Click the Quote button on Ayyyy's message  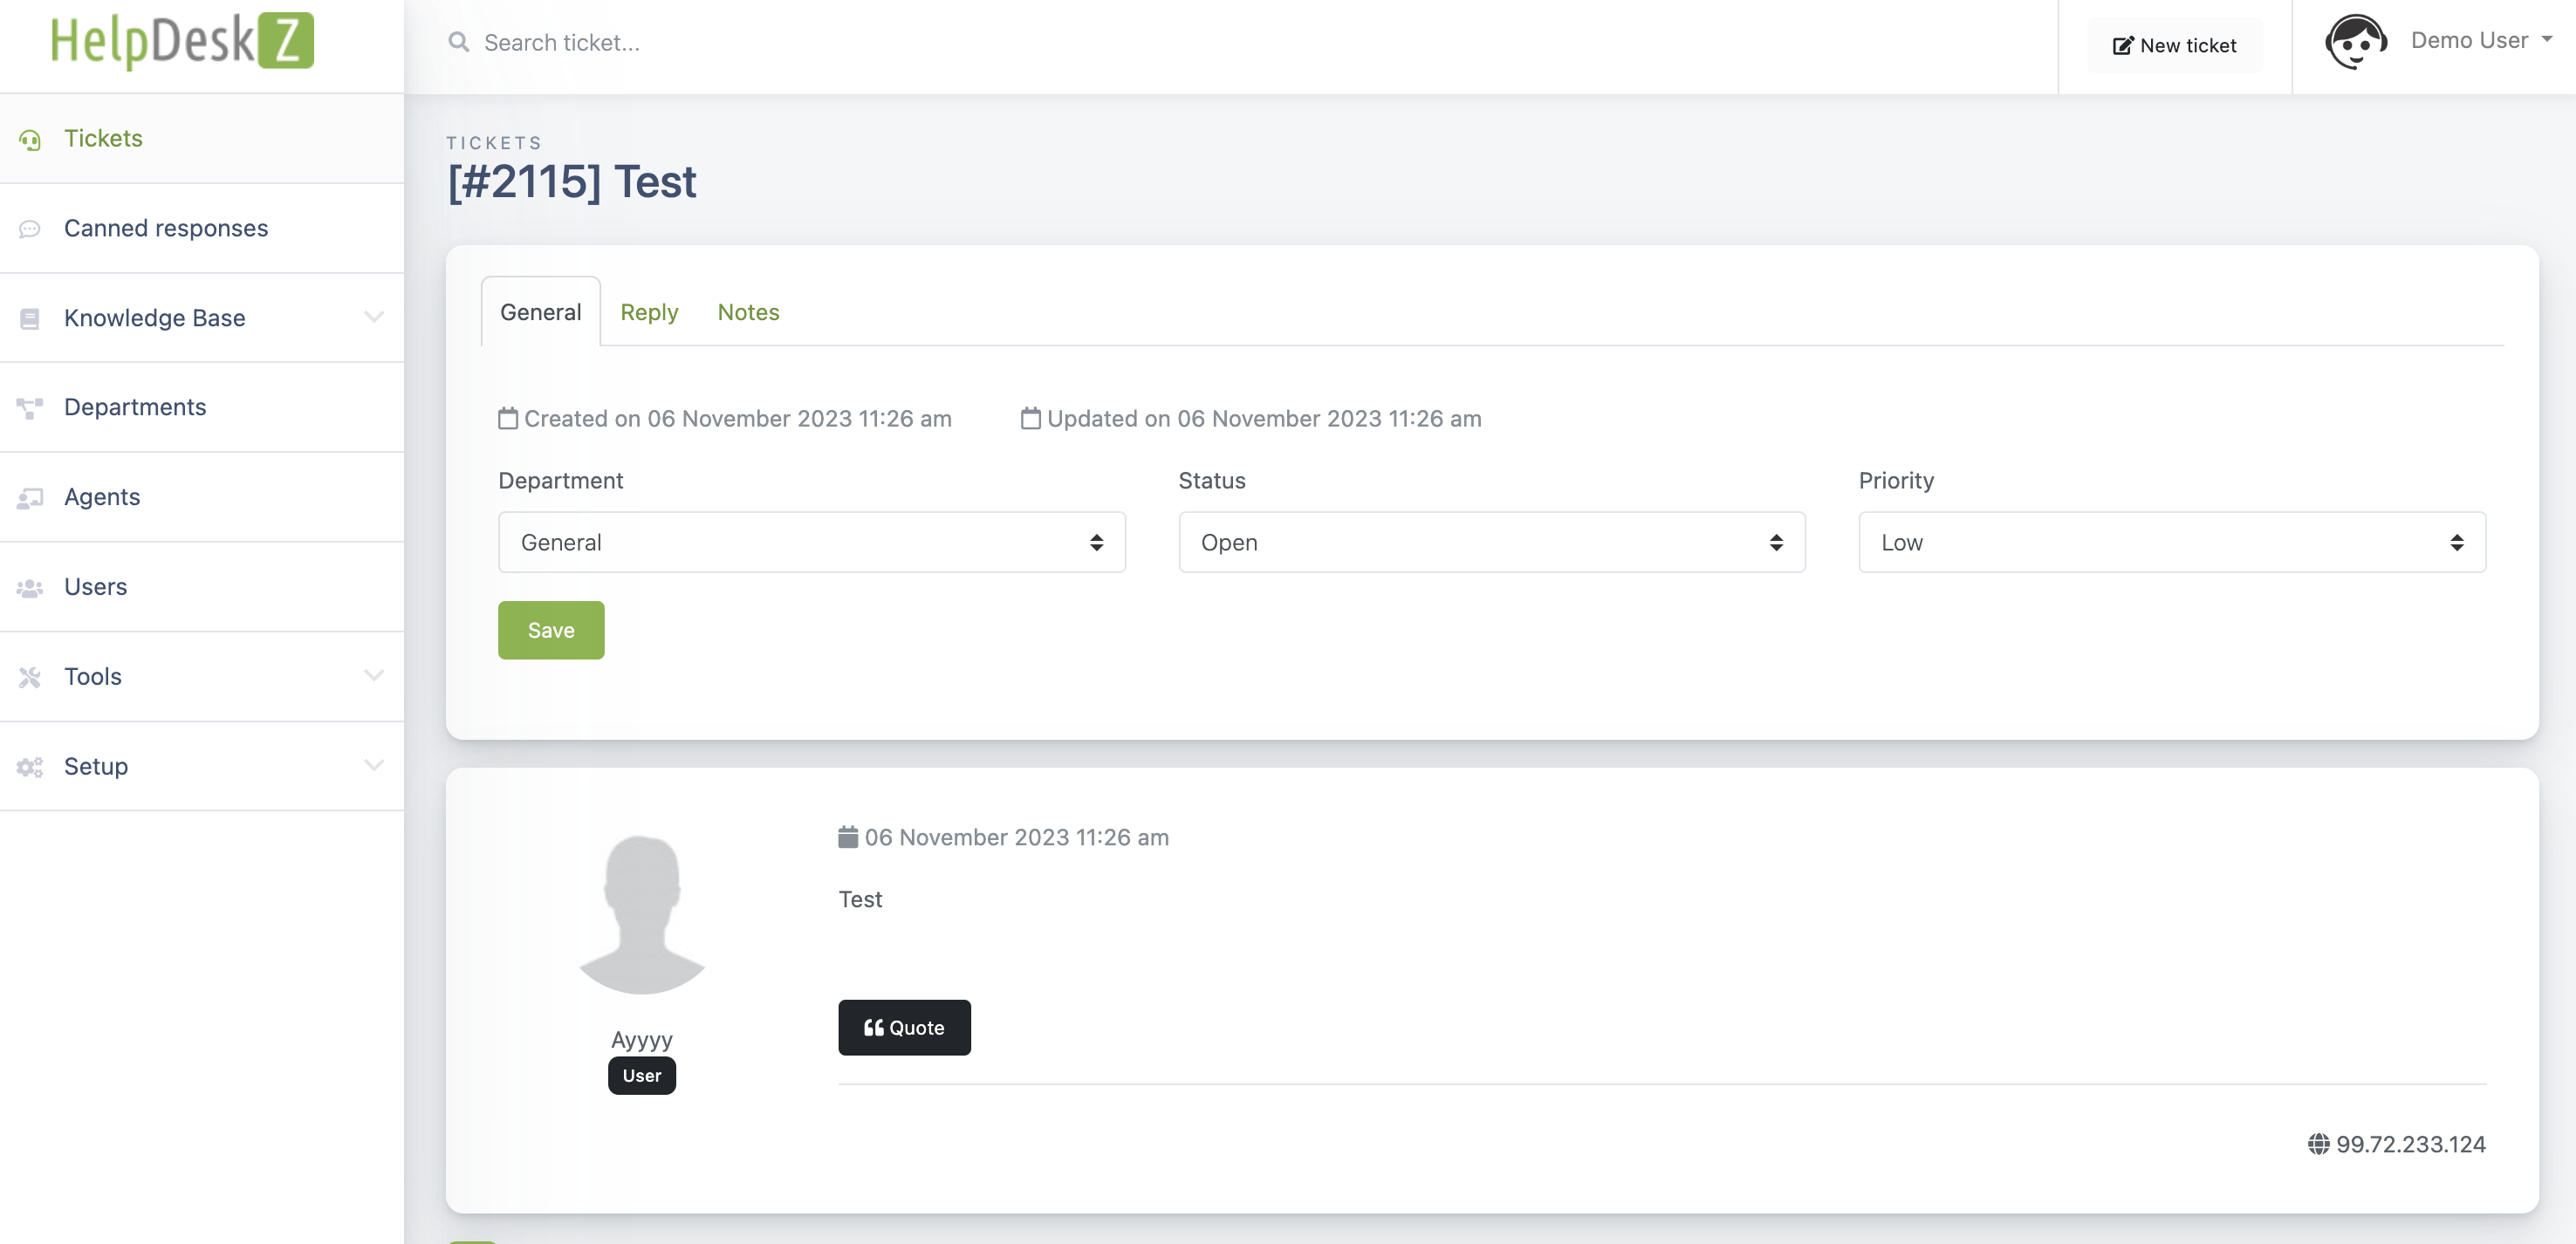pos(904,1027)
